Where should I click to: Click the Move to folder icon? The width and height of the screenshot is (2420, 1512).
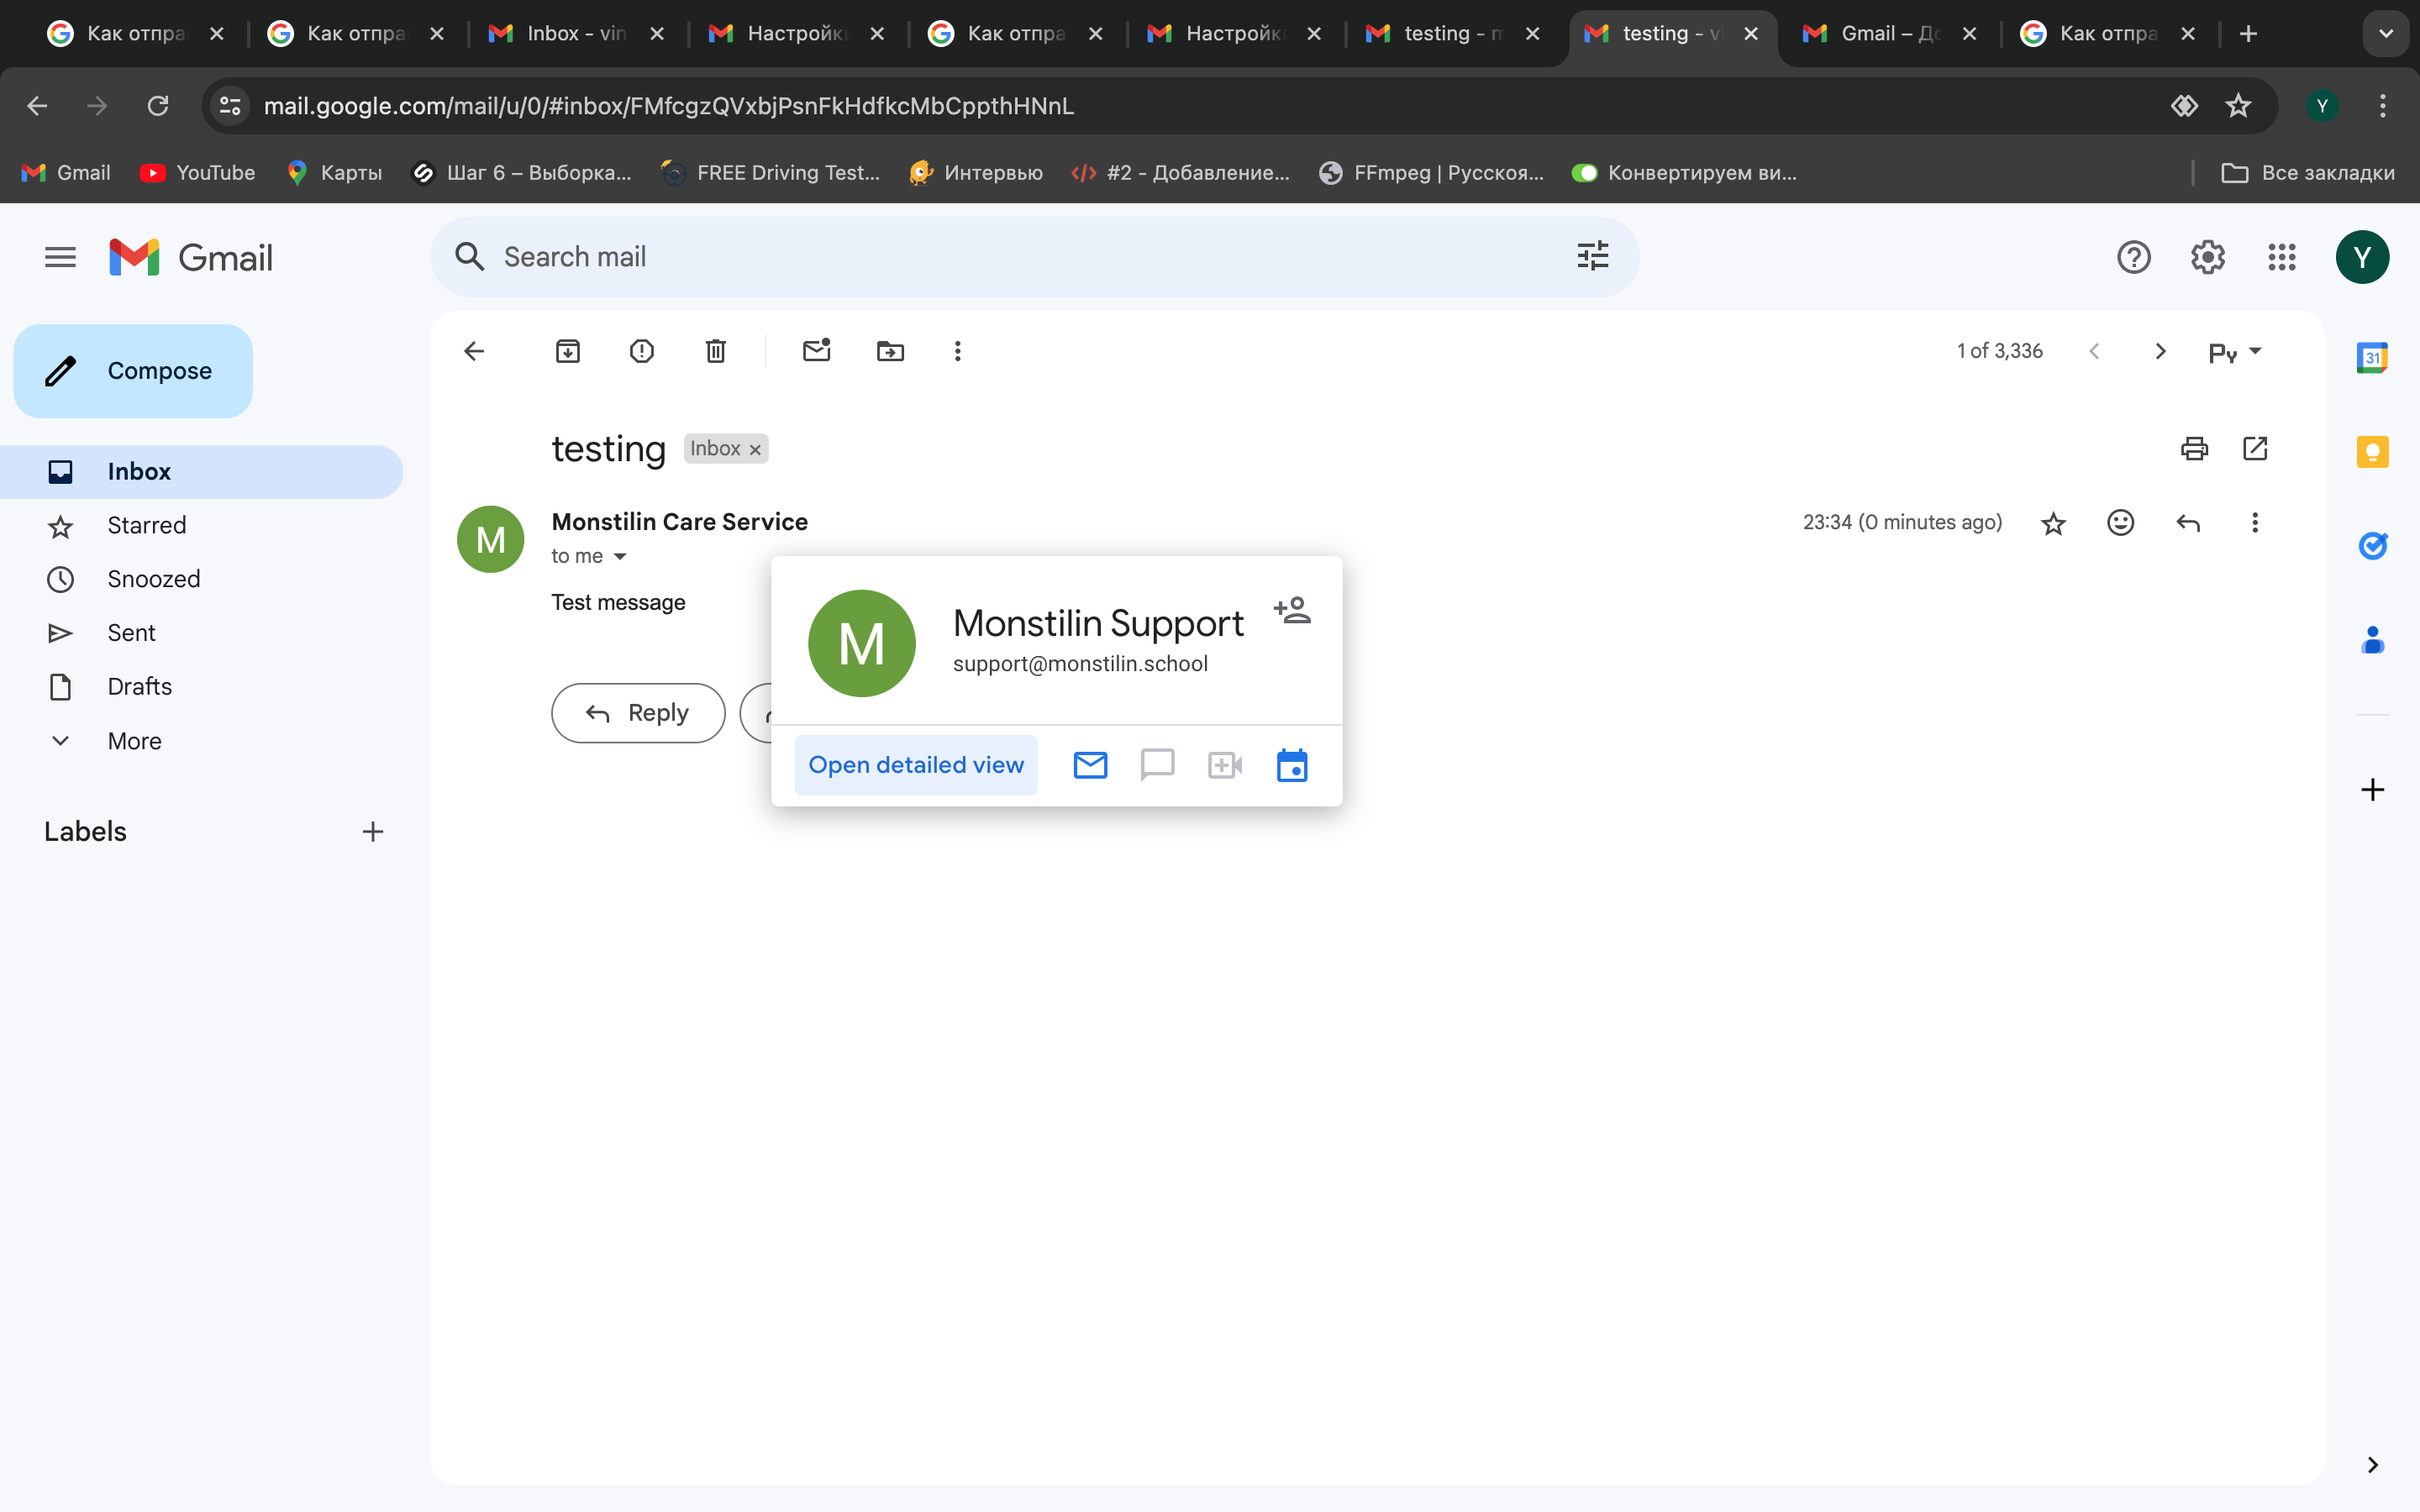[889, 351]
